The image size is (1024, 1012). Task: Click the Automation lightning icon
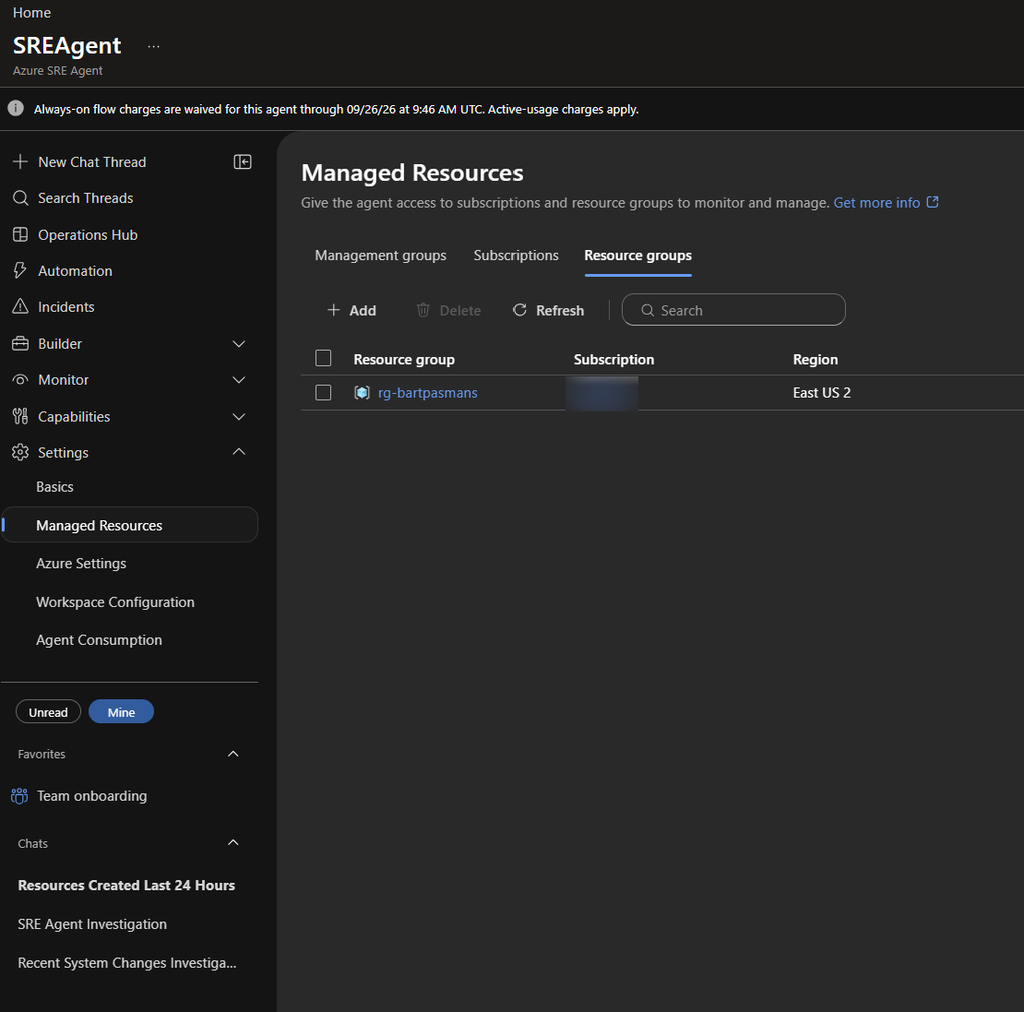[20, 270]
